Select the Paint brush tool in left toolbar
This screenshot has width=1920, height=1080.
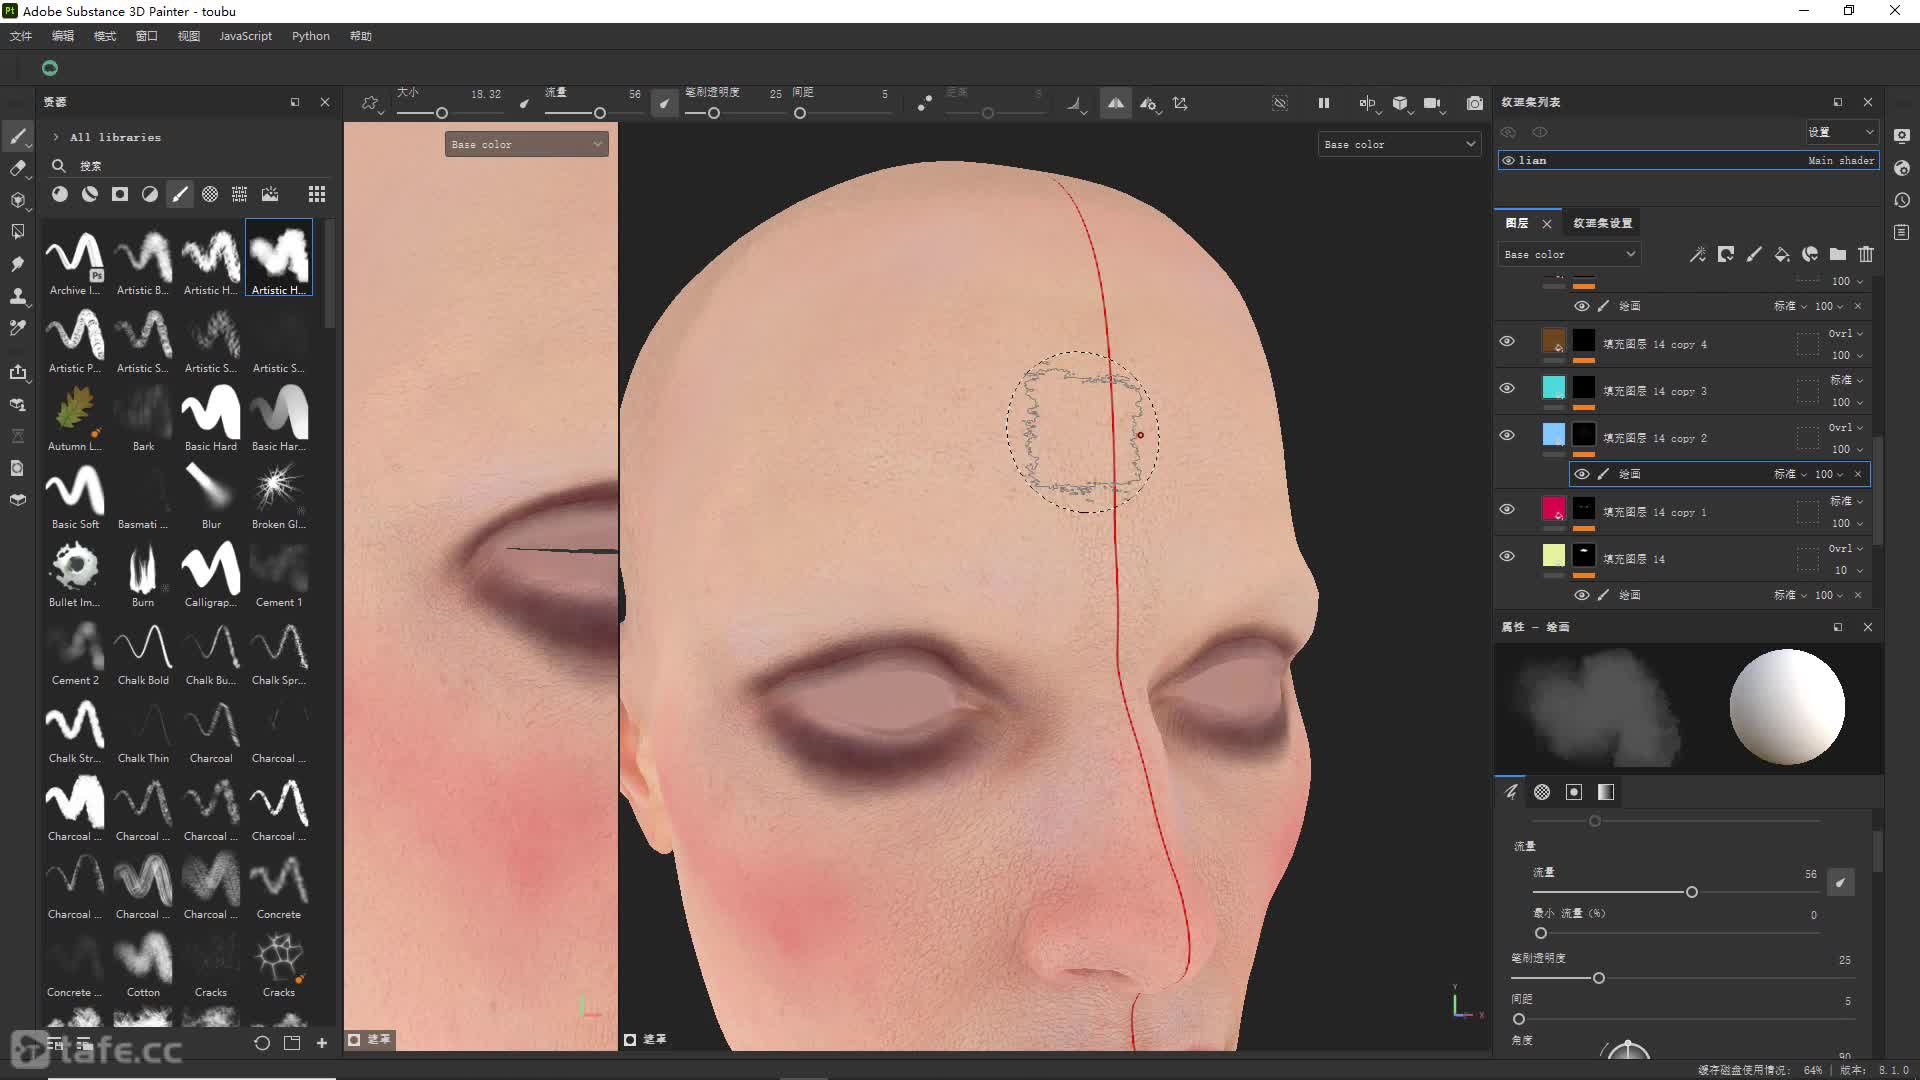pyautogui.click(x=18, y=136)
